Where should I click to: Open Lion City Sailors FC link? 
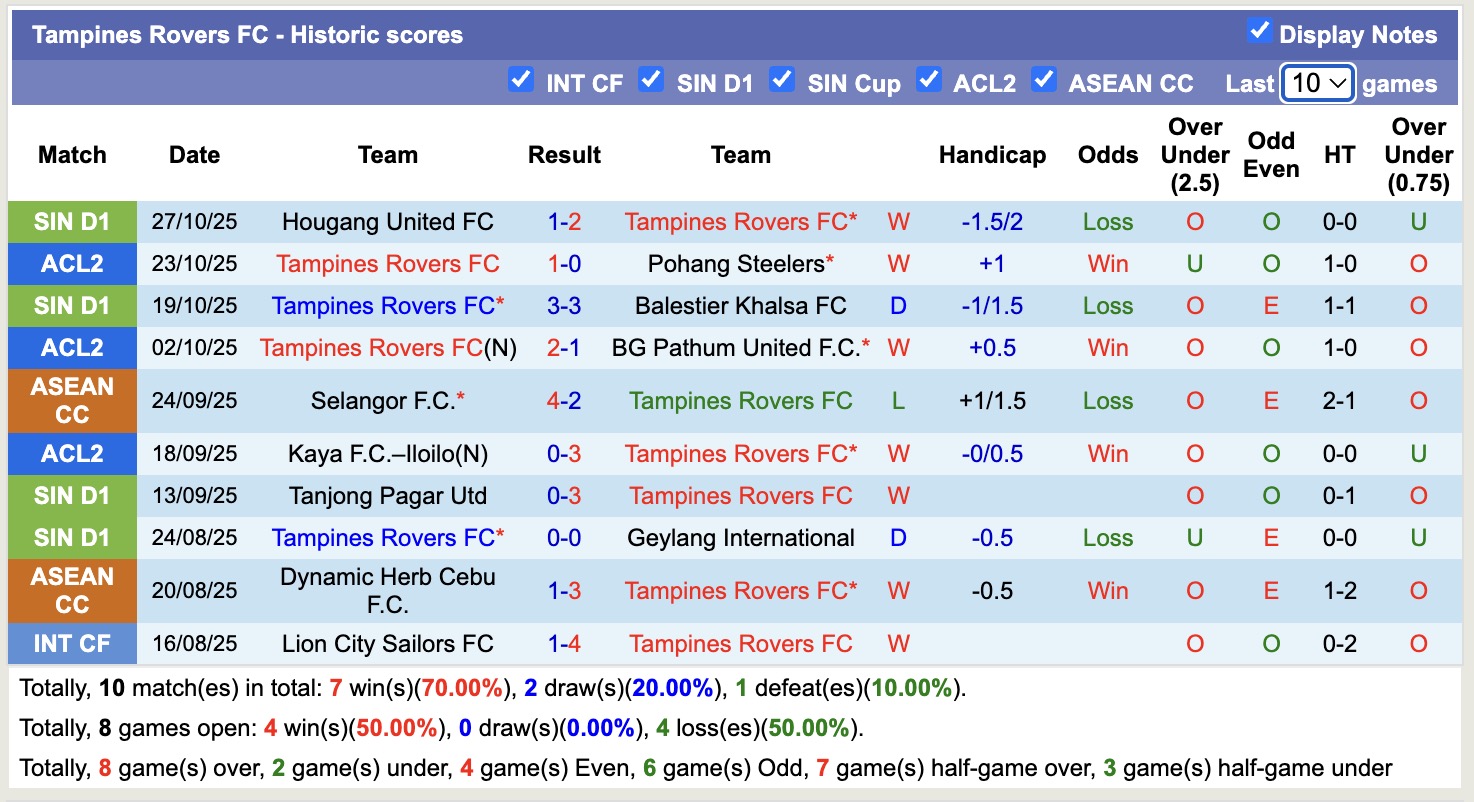[387, 644]
